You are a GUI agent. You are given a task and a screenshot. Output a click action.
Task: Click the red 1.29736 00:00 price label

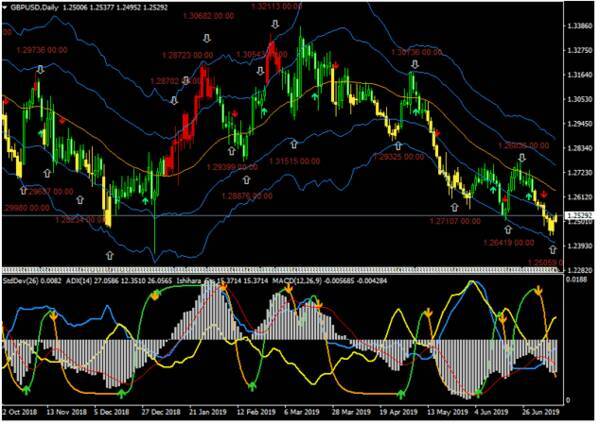42,50
